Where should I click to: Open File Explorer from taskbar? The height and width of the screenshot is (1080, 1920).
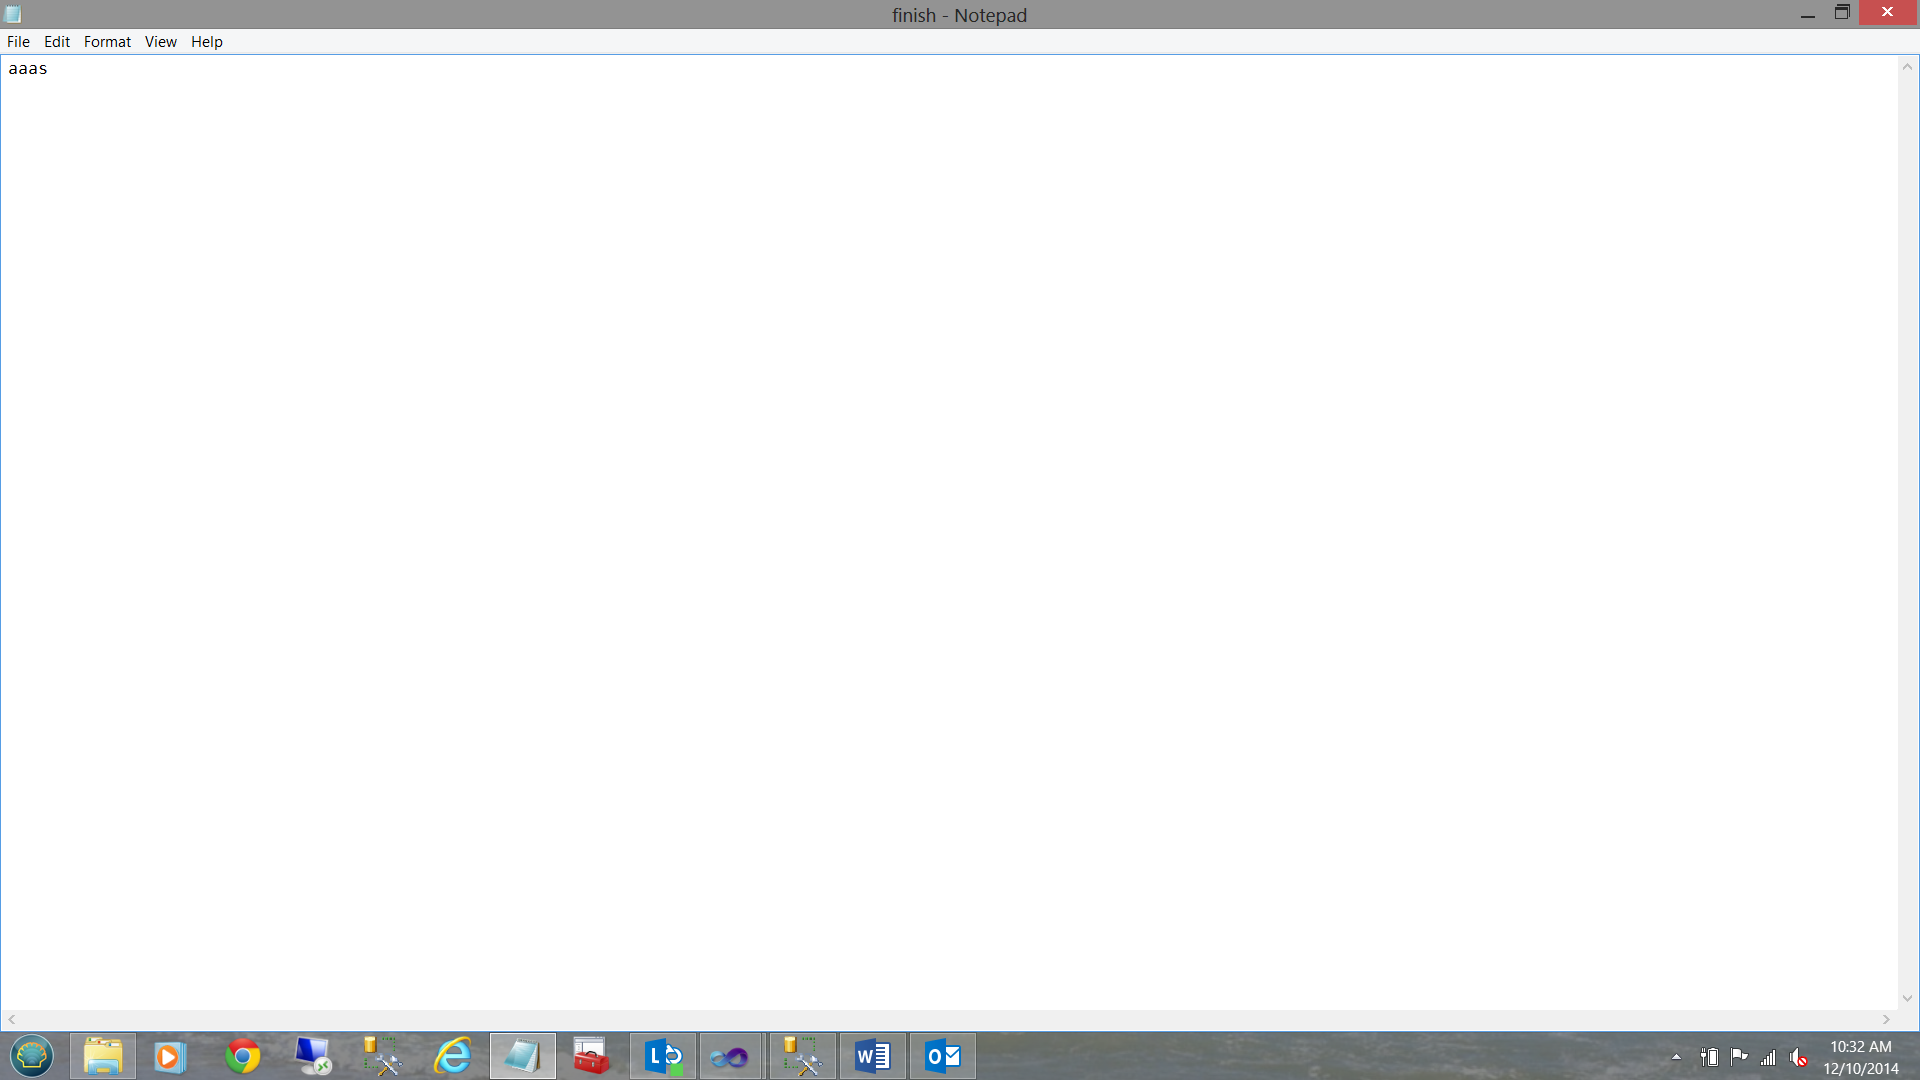coord(103,1056)
